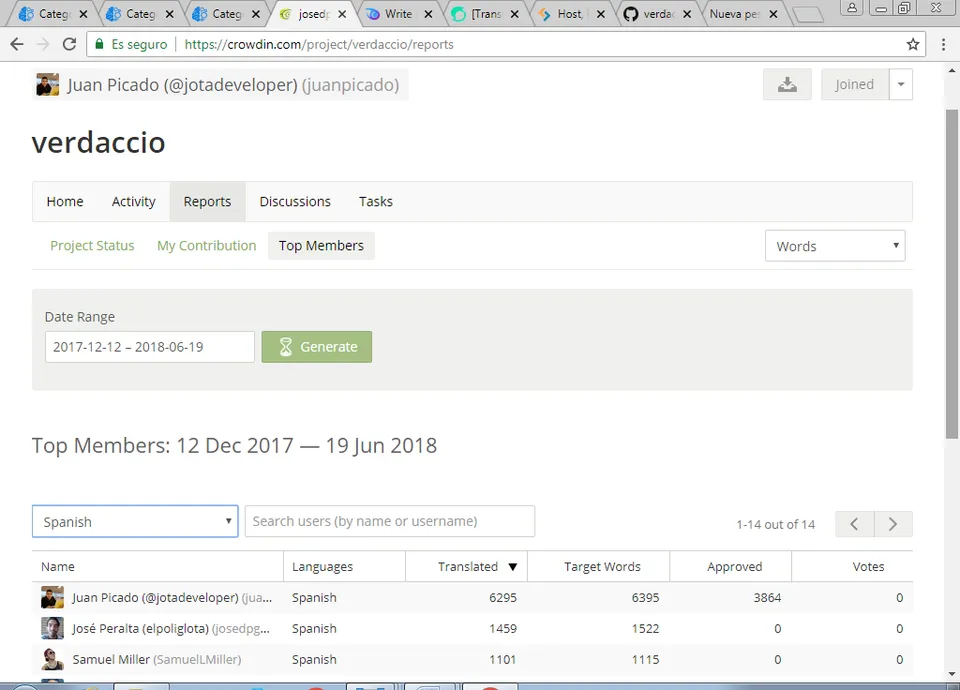960x690 pixels.
Task: Switch to the Host browser tab
Action: click(x=569, y=13)
